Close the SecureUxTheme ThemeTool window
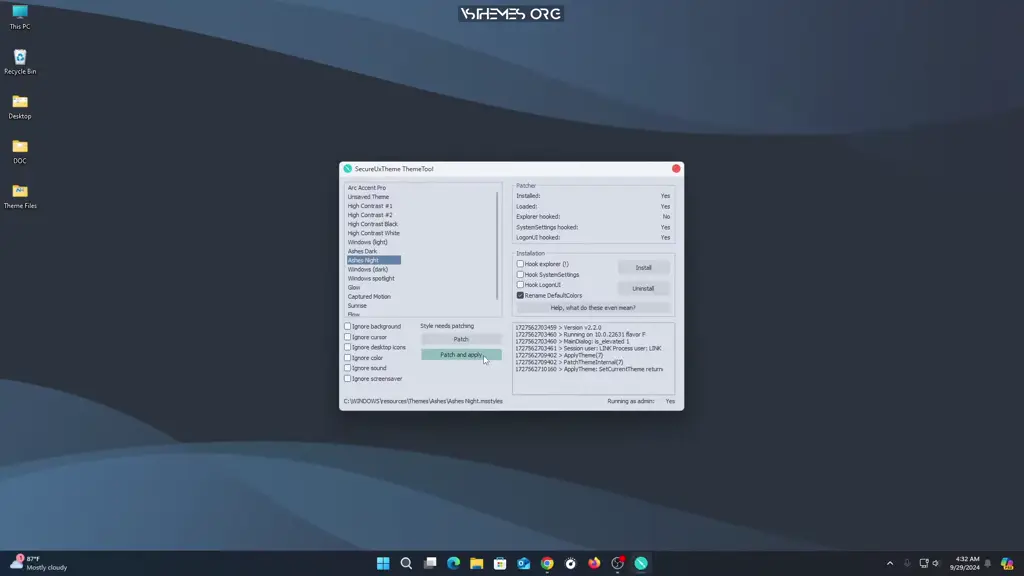Image resolution: width=1024 pixels, height=576 pixels. 676,168
